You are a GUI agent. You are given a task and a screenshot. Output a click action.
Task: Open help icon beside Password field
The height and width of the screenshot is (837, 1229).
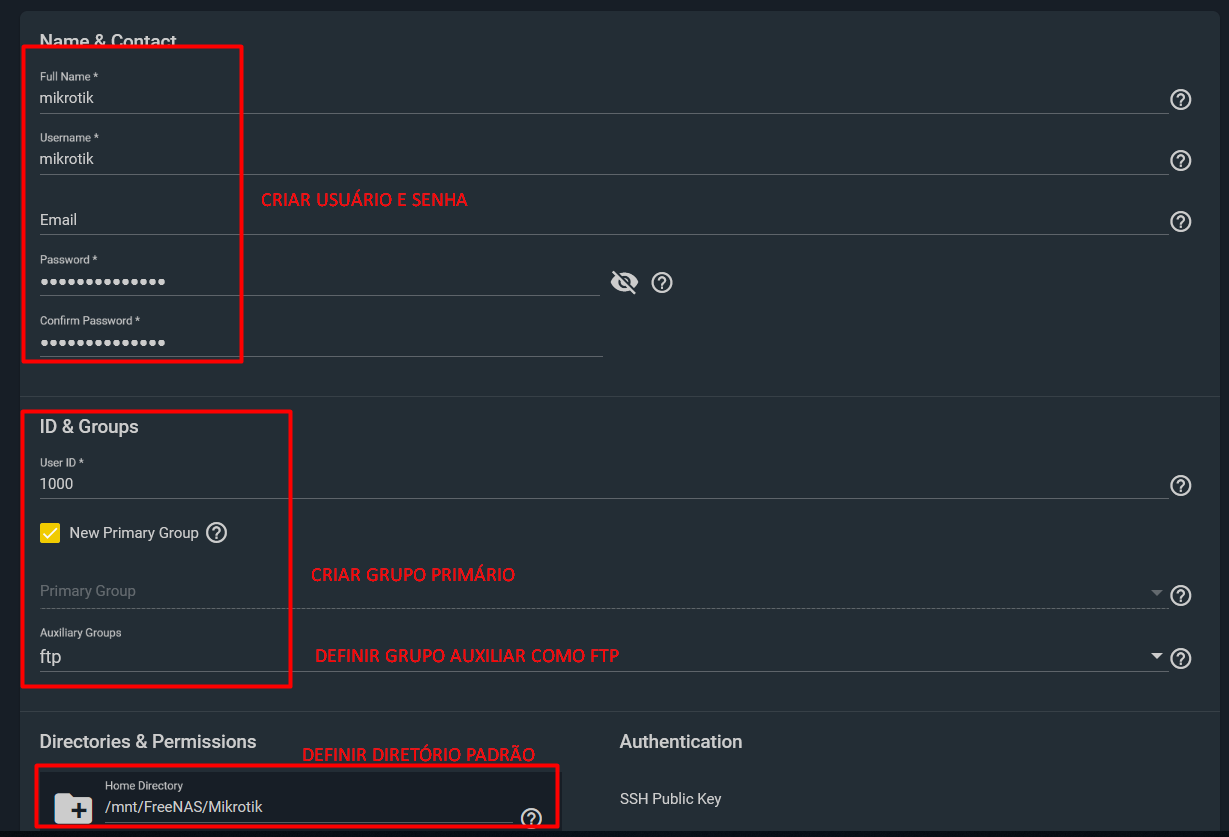point(661,282)
